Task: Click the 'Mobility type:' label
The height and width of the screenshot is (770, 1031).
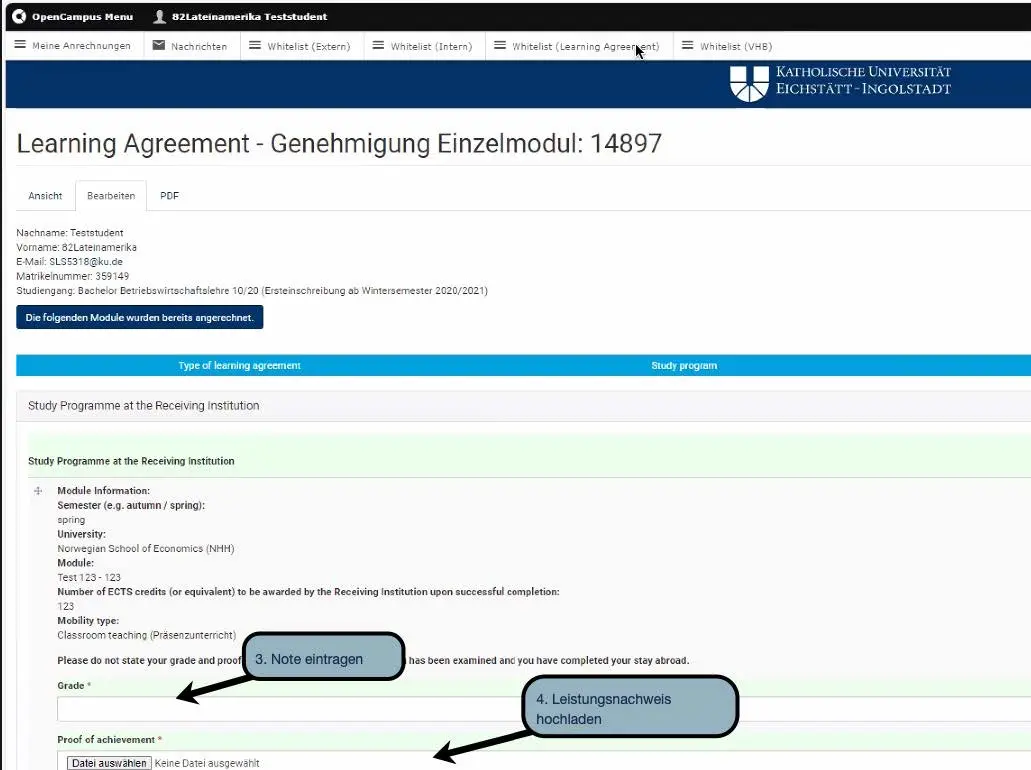Action: pyautogui.click(x=88, y=621)
